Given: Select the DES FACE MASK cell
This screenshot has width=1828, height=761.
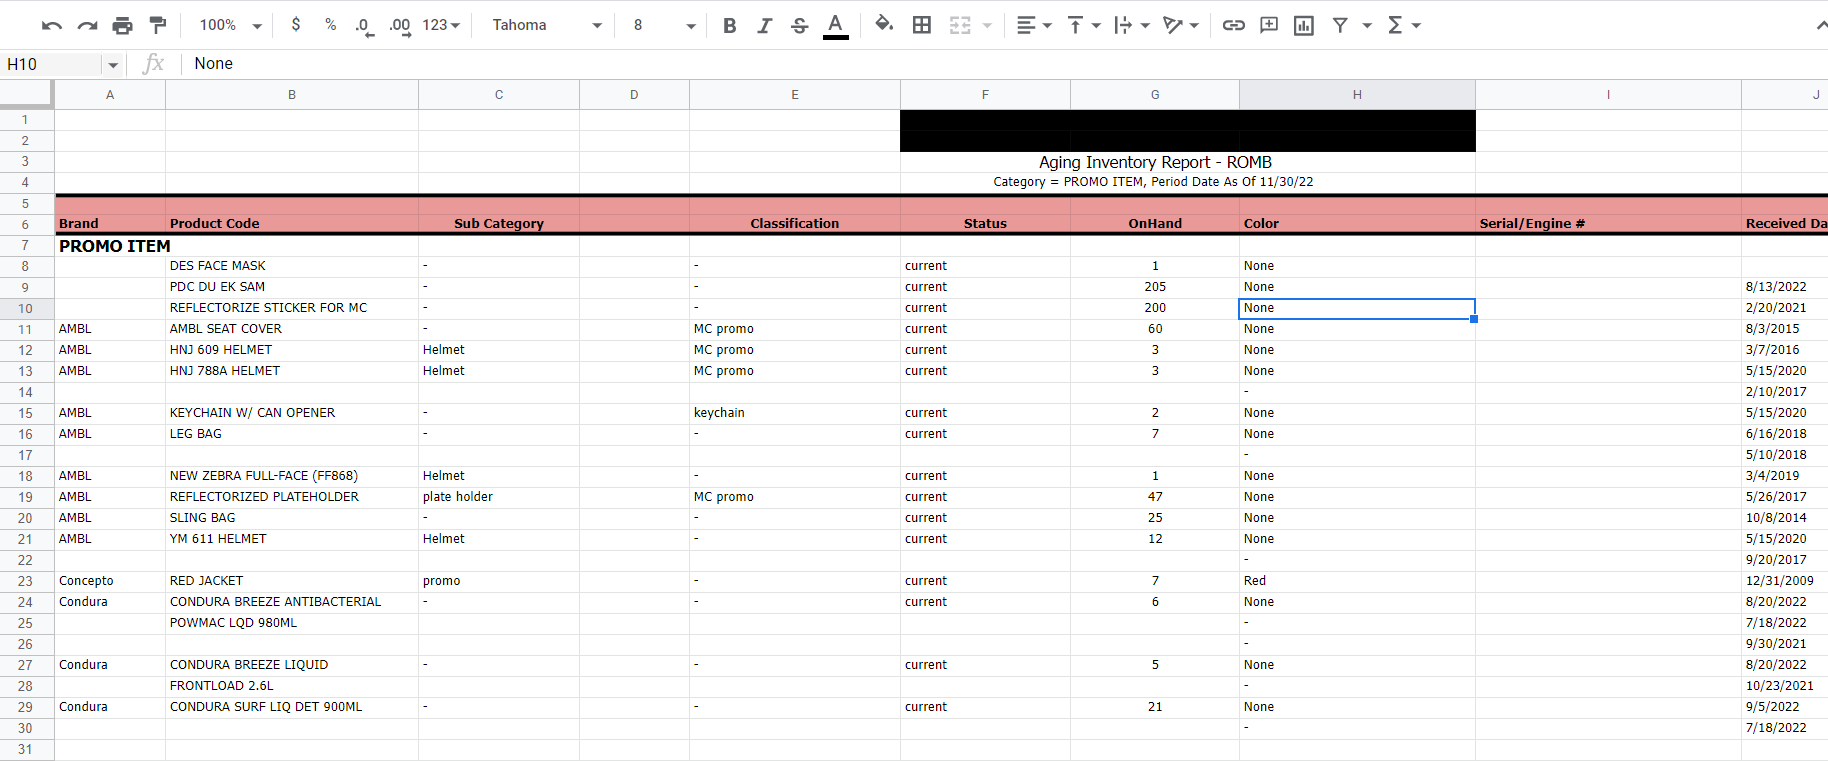Looking at the screenshot, I should click(292, 266).
